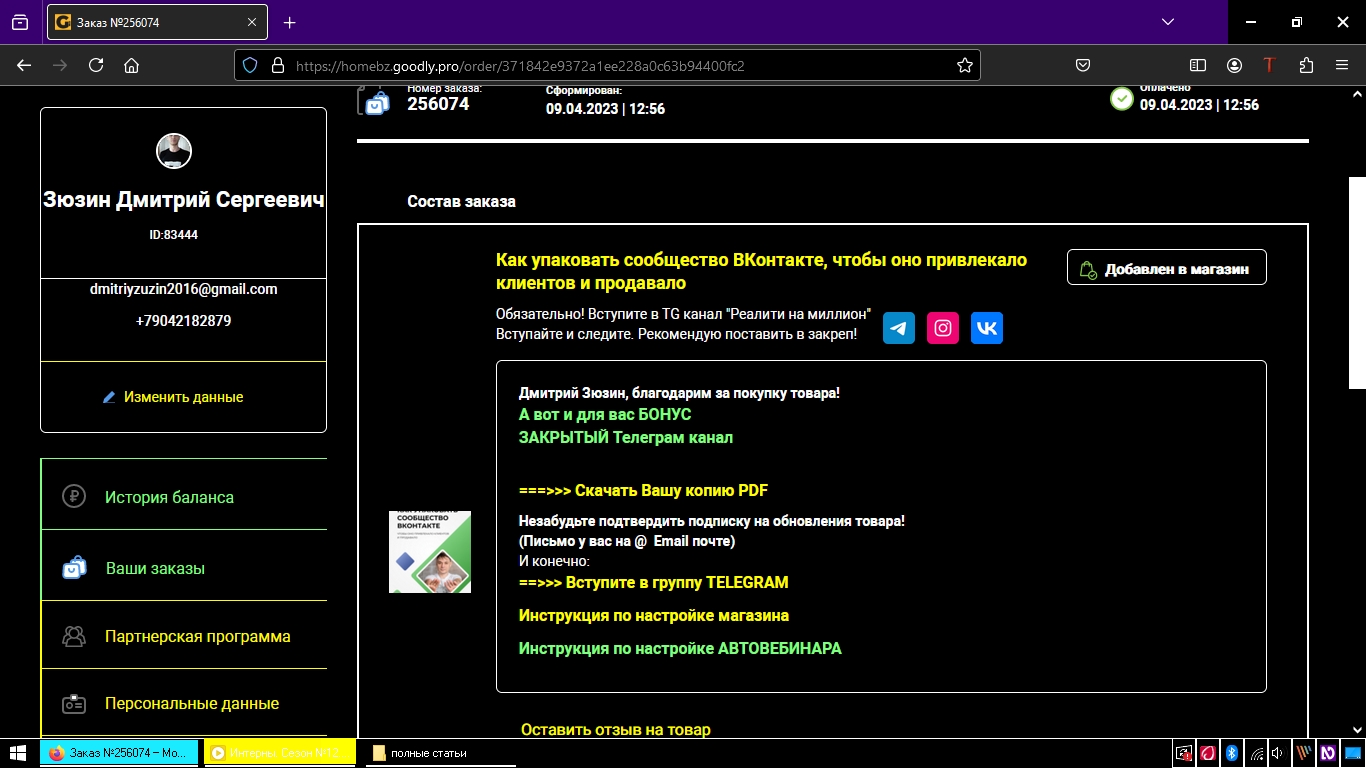
Task: Click the email dmitriyzuzin2016@gmail.com
Action: tap(183, 289)
